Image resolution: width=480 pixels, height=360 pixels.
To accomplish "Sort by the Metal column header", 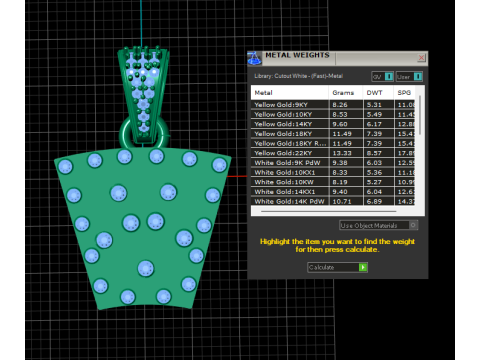I will point(289,93).
